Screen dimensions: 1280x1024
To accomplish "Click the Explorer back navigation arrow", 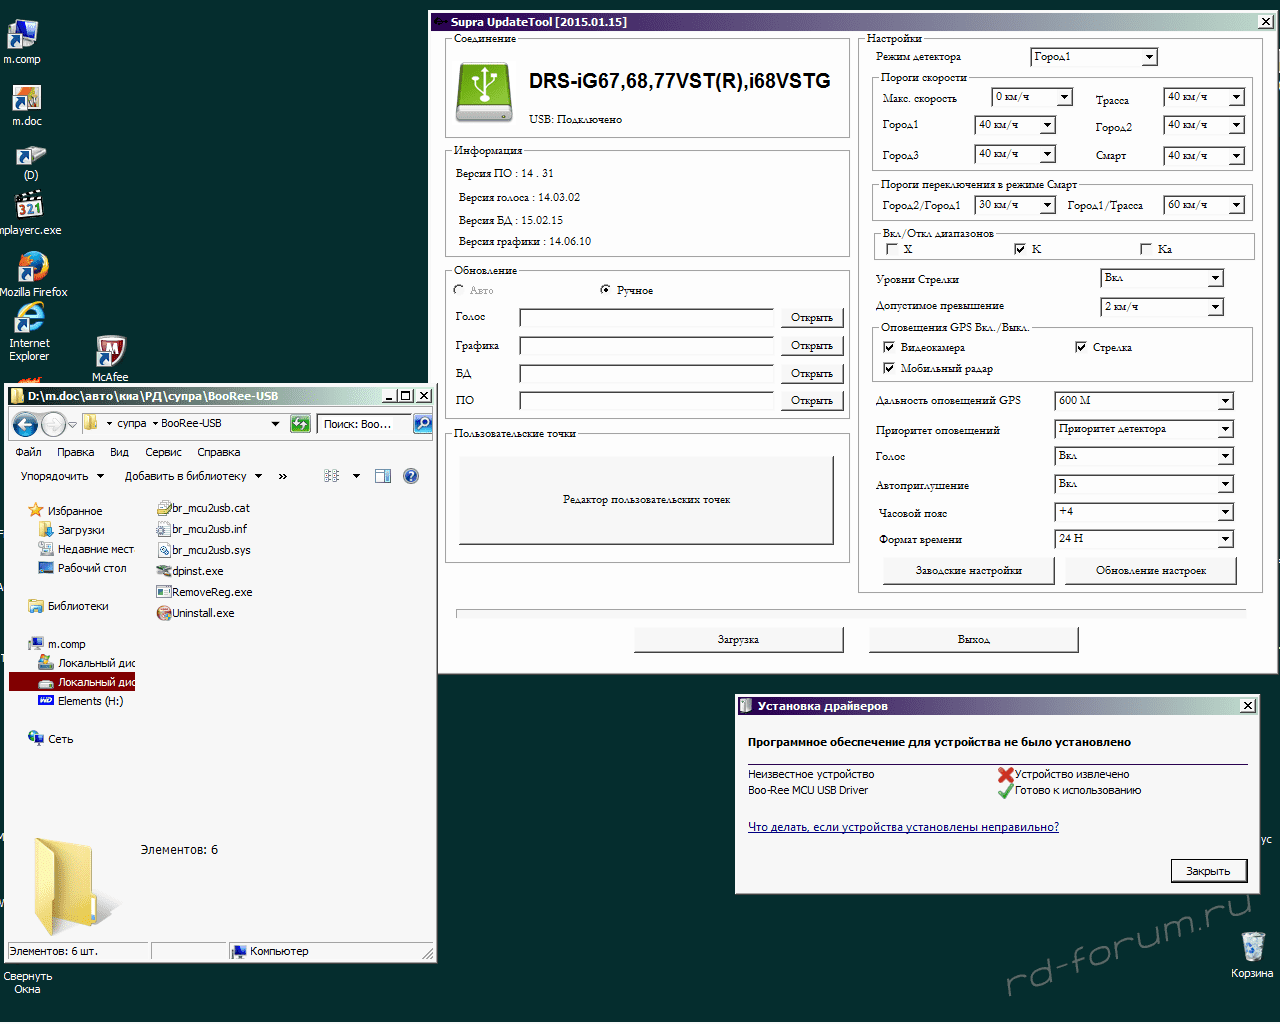I will tap(25, 424).
